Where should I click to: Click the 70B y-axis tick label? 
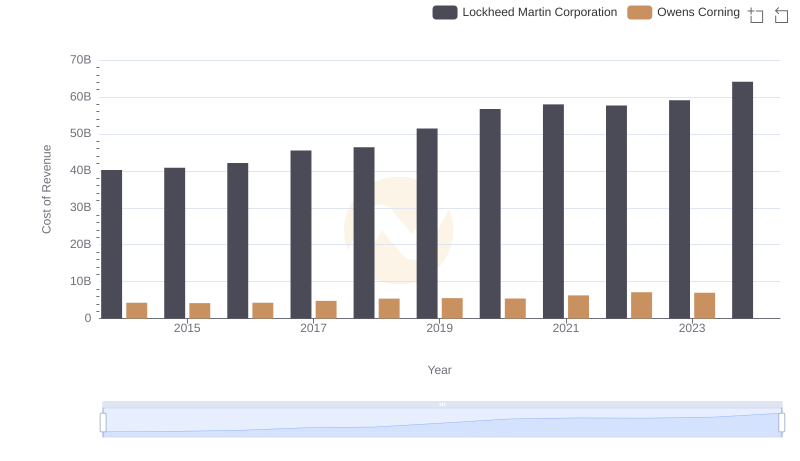(81, 60)
